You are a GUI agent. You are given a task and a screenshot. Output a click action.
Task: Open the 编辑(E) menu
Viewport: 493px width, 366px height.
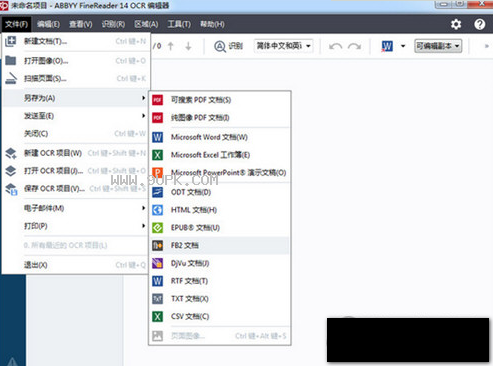pos(48,24)
